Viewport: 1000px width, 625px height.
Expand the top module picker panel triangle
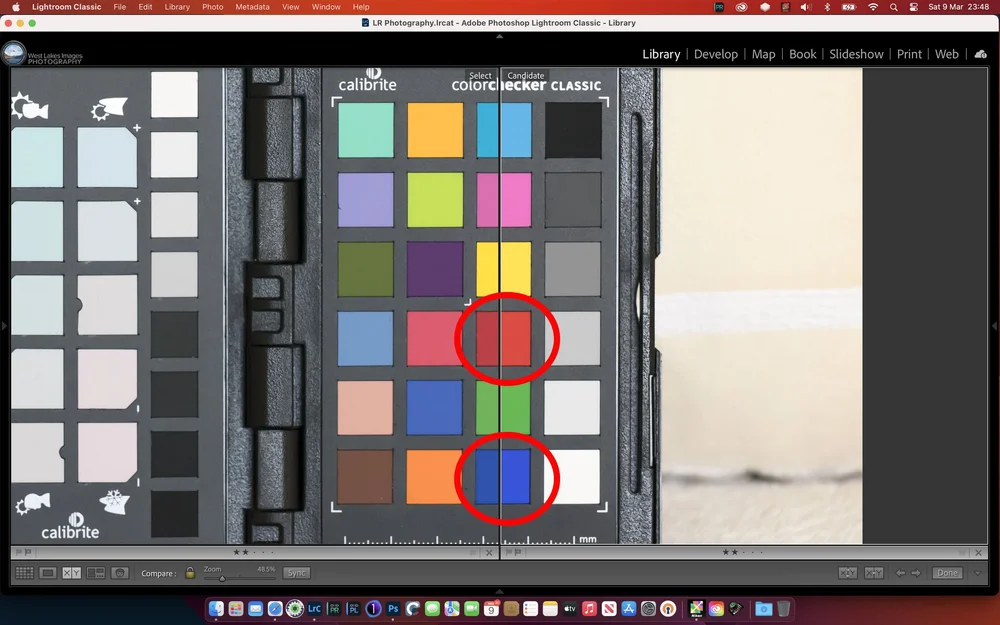pyautogui.click(x=499, y=36)
